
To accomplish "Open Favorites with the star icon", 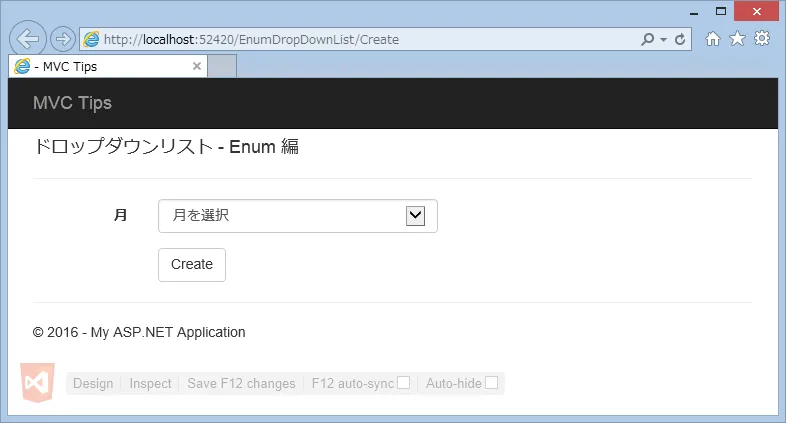I will coord(737,39).
